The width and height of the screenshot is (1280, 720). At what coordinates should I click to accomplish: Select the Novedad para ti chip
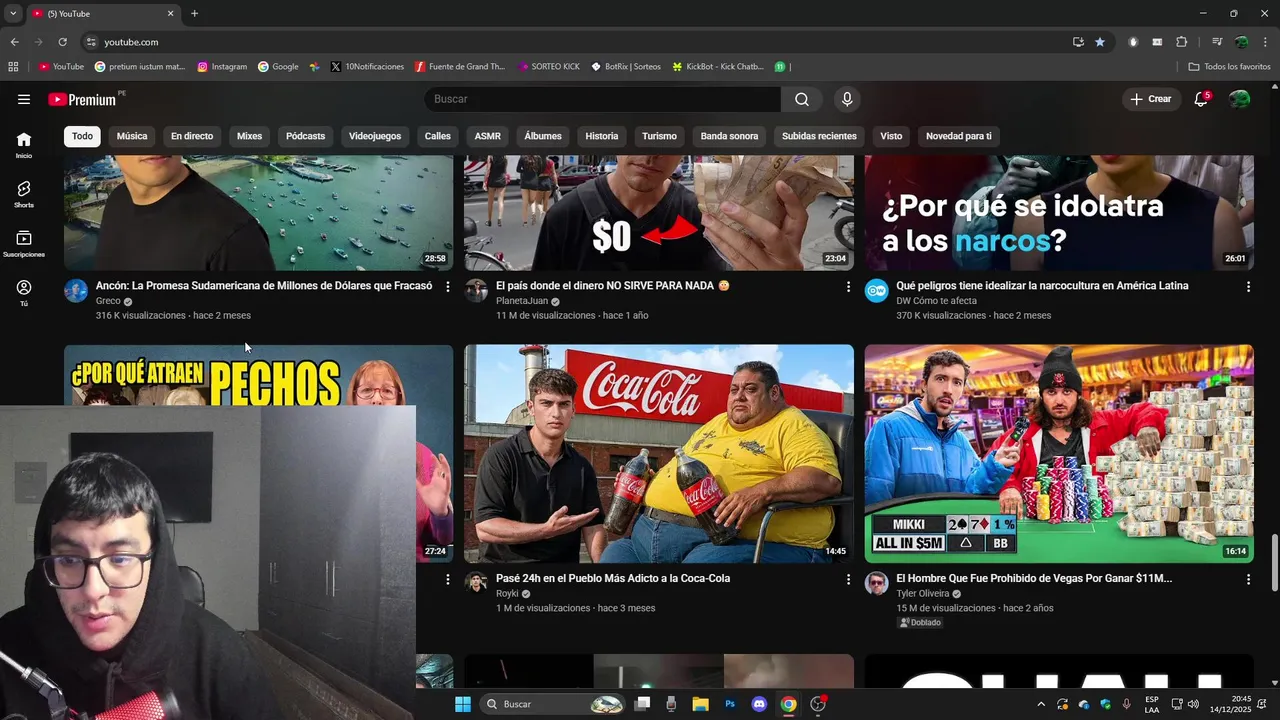959,136
